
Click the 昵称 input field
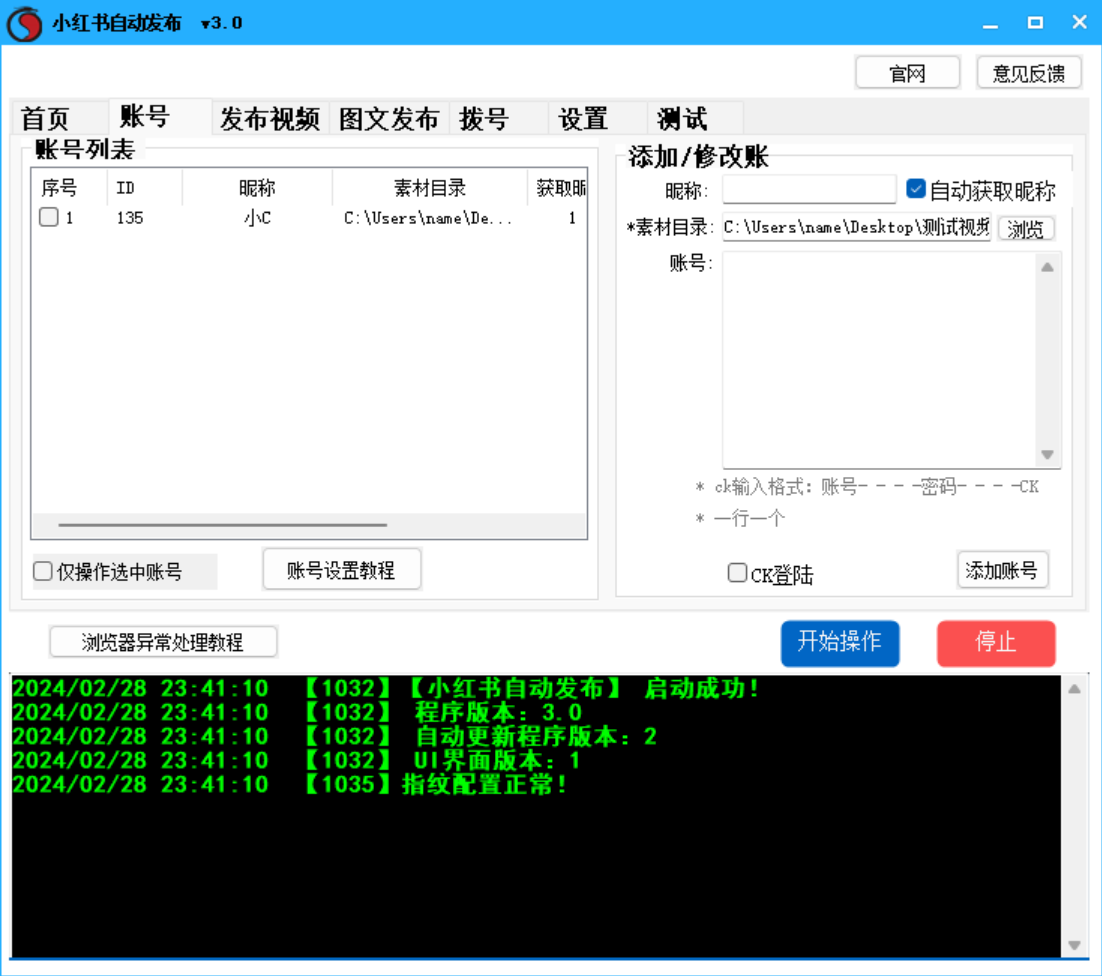[809, 190]
